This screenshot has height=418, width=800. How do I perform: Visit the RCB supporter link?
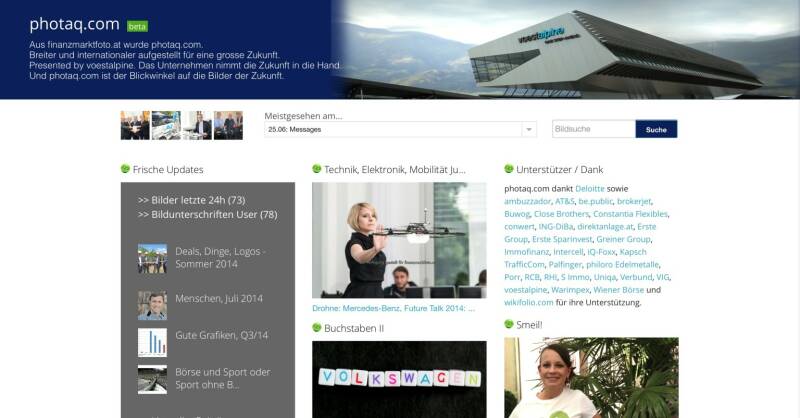532,277
